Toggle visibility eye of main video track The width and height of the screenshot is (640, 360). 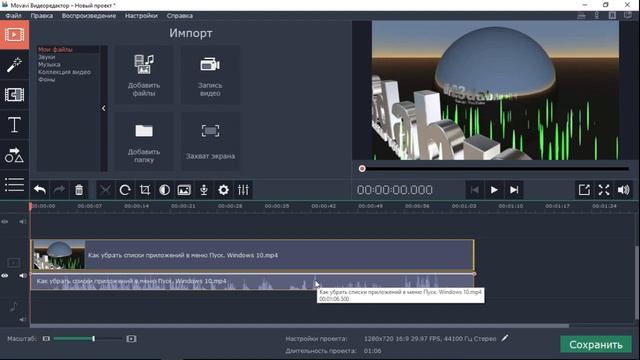pyautogui.click(x=4, y=276)
